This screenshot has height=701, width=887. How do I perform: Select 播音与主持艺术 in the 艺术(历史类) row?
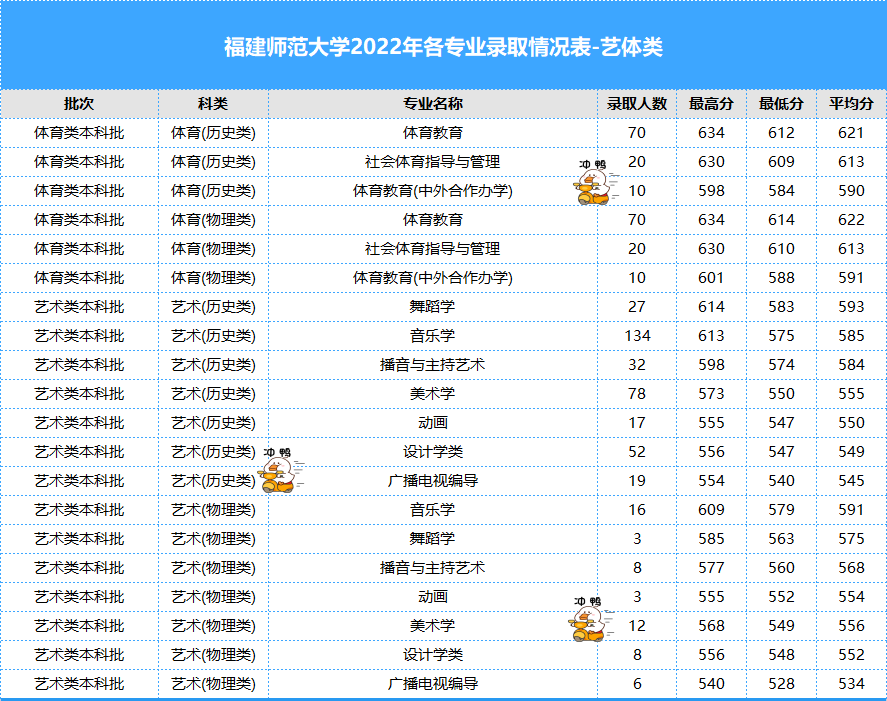(x=433, y=365)
